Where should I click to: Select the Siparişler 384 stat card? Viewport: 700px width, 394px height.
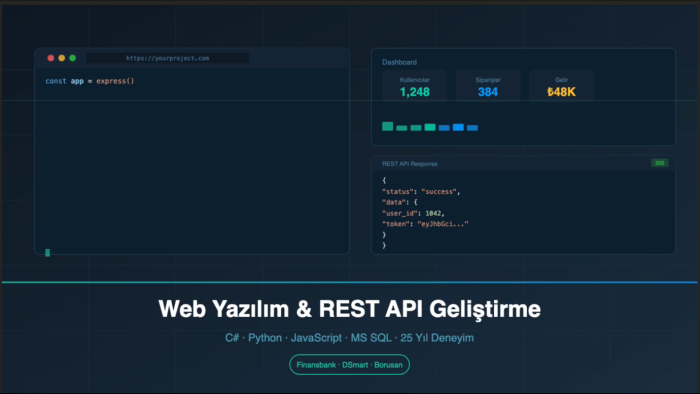point(488,86)
